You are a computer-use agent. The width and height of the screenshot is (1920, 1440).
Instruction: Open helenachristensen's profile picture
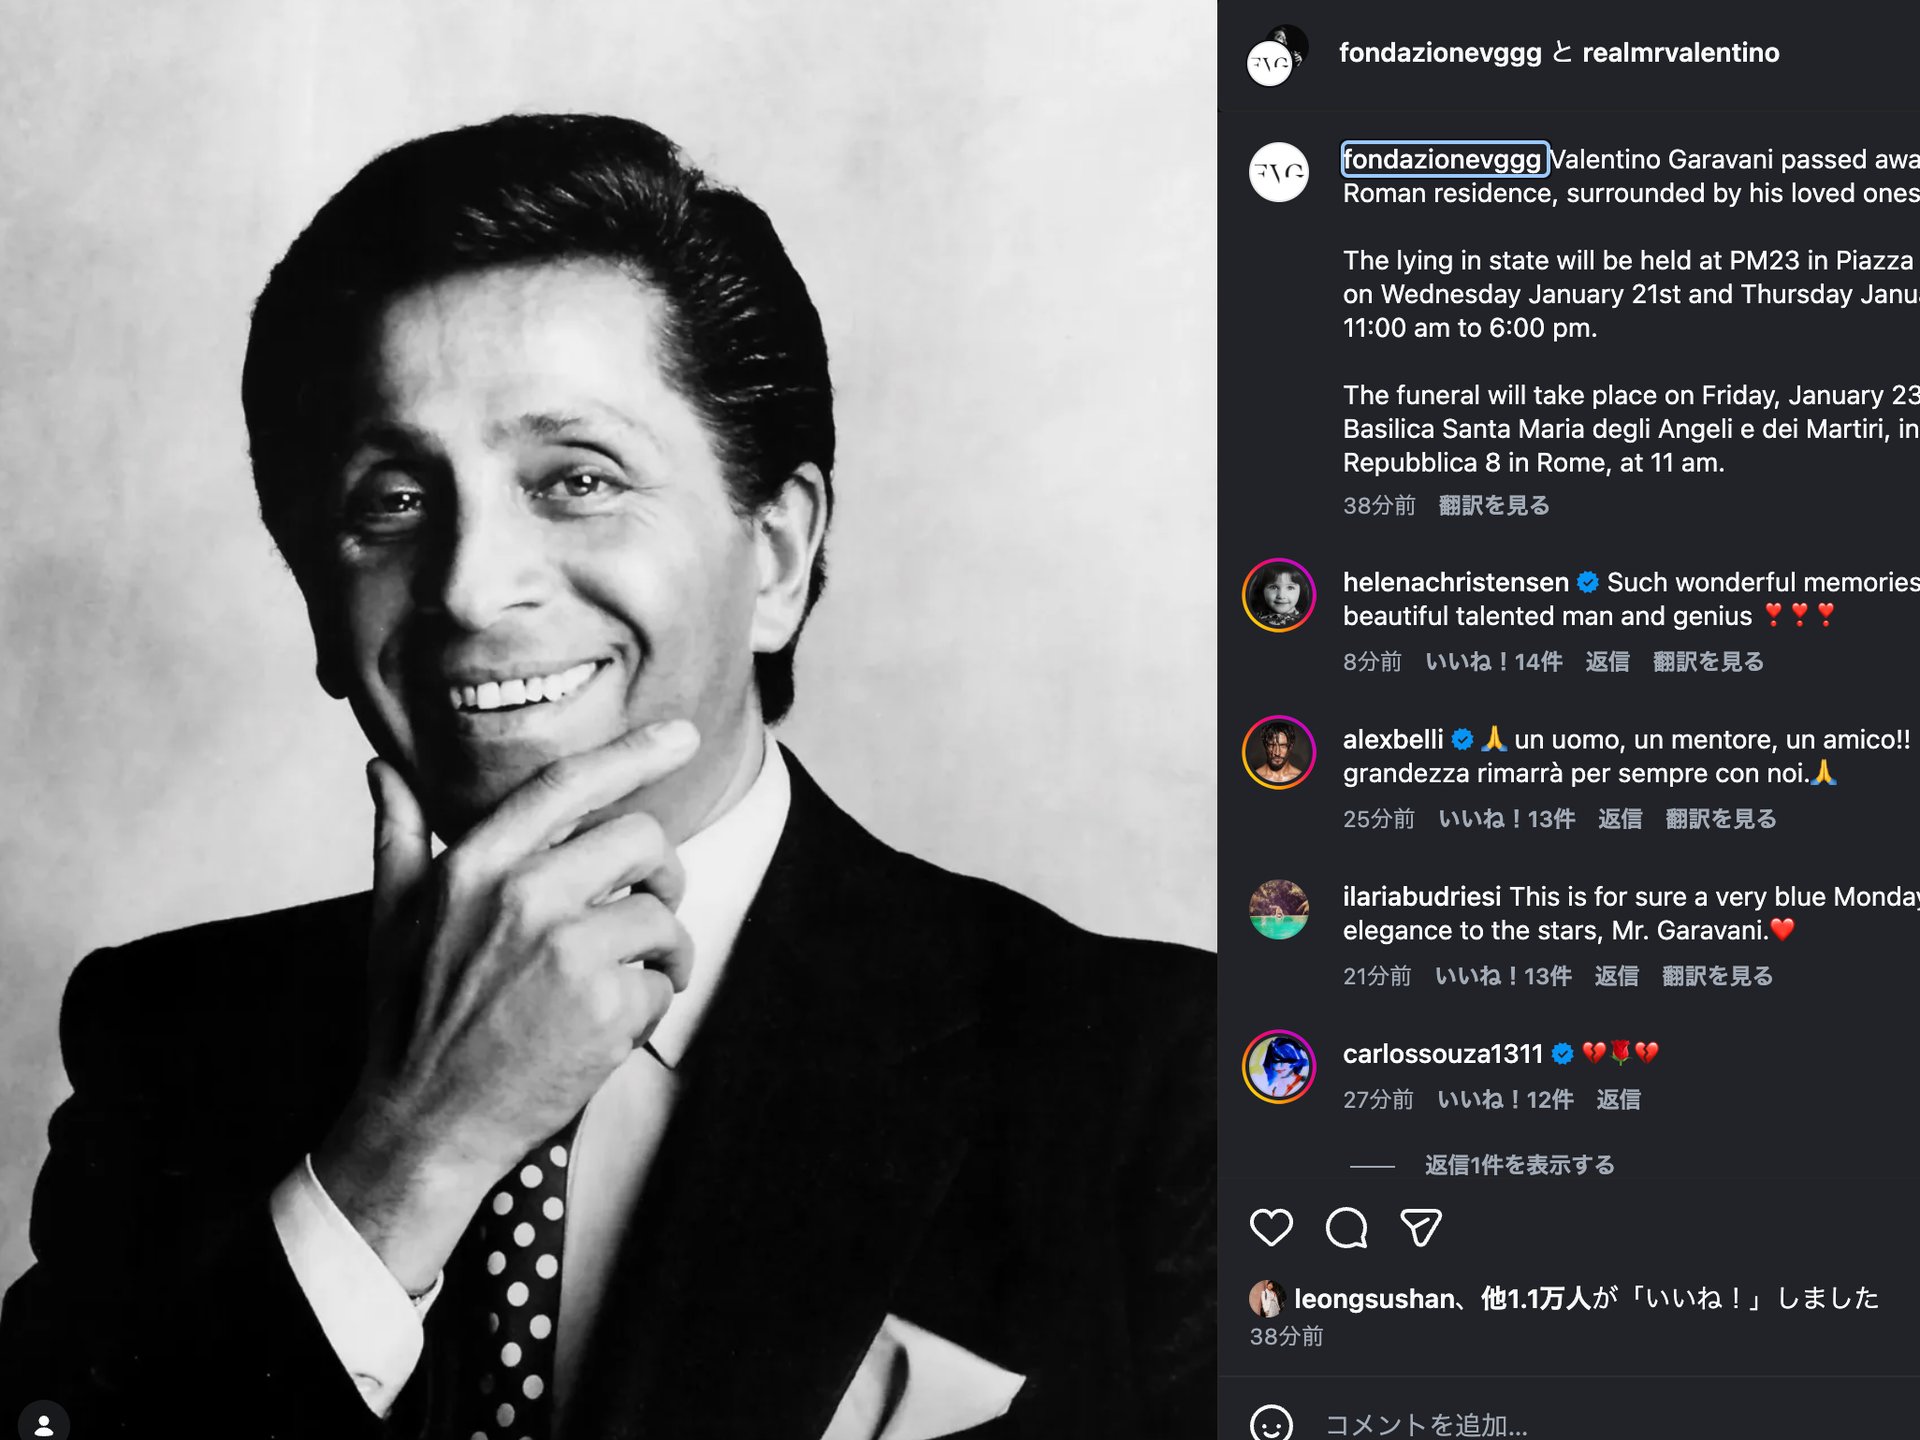click(1279, 595)
